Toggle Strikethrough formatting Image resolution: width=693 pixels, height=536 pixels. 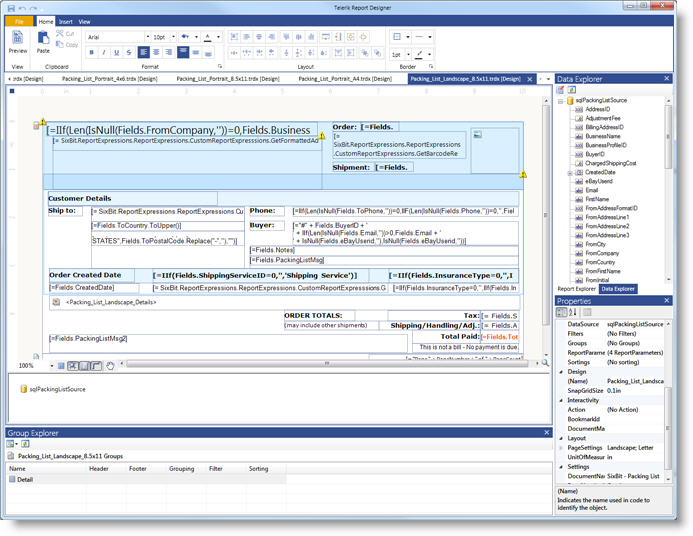coord(129,52)
